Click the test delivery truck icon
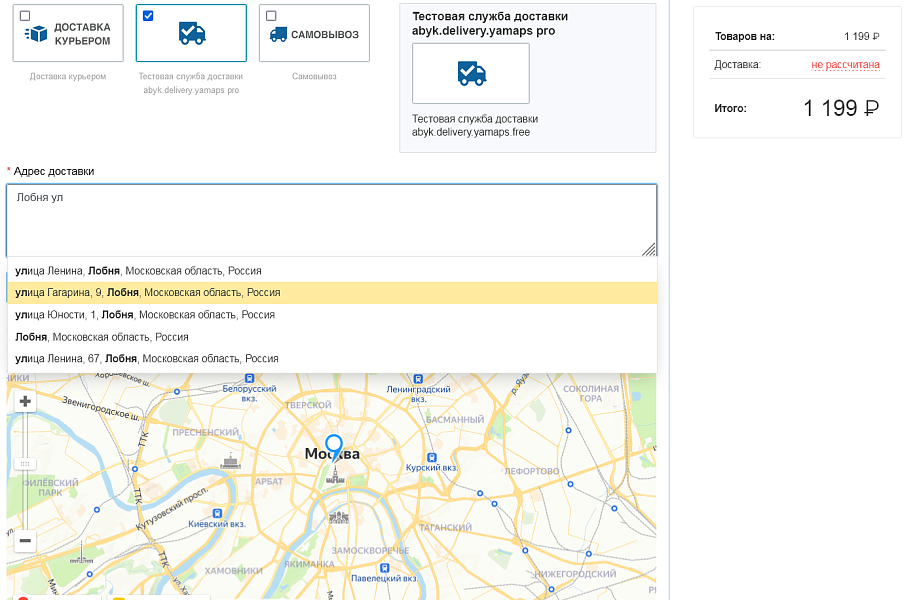This screenshot has height=600, width=917. click(x=191, y=33)
